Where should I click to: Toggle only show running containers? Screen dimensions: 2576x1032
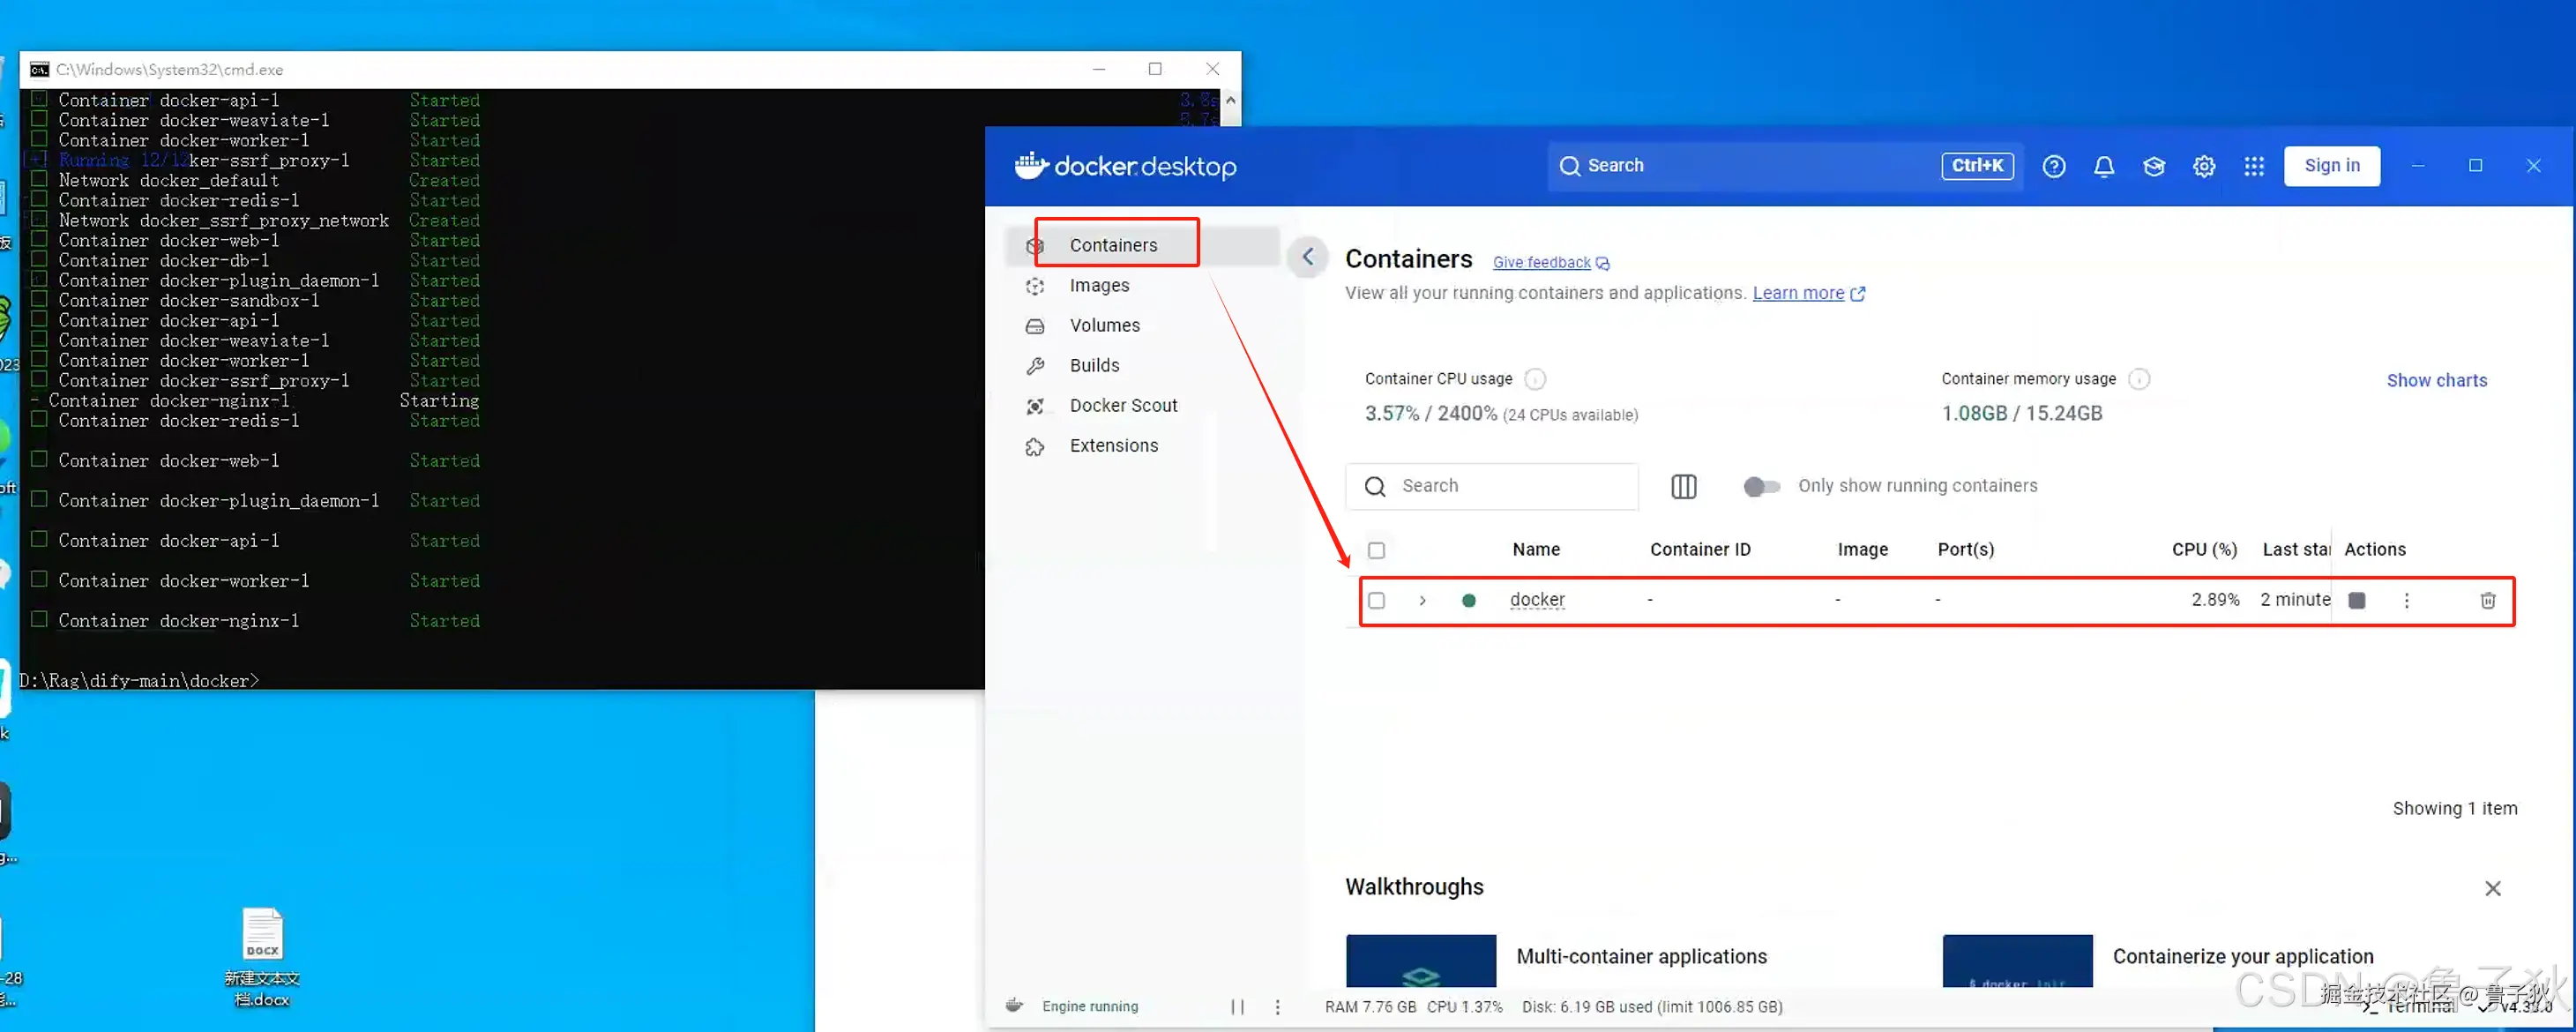(1761, 486)
